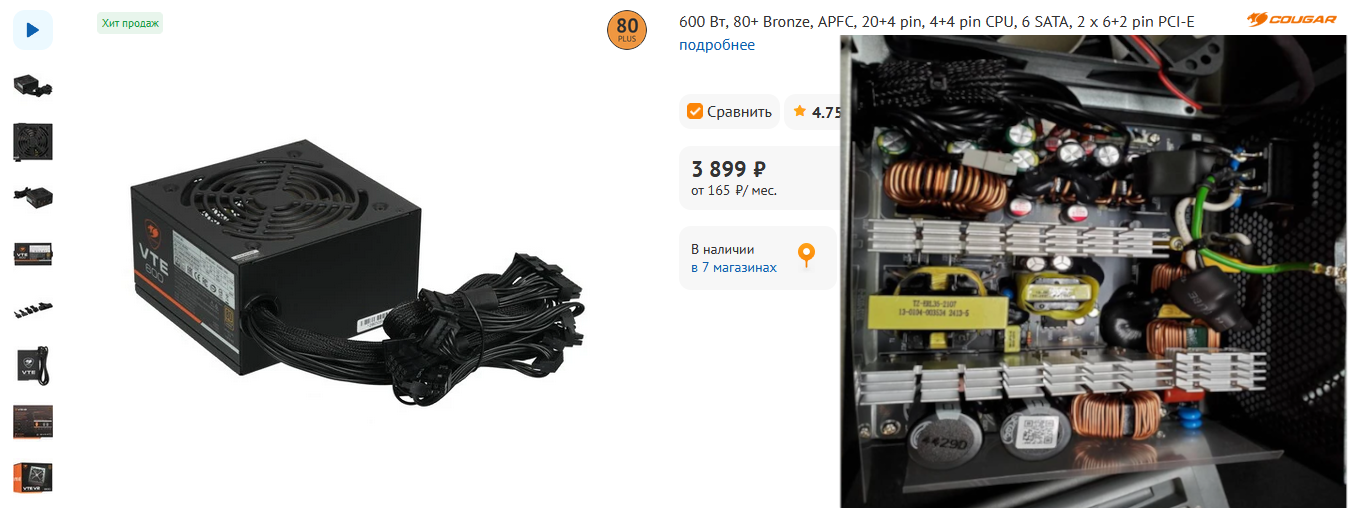This screenshot has height=513, width=1354.
Task: Toggle the Сравнить checkbox
Action: tap(695, 111)
